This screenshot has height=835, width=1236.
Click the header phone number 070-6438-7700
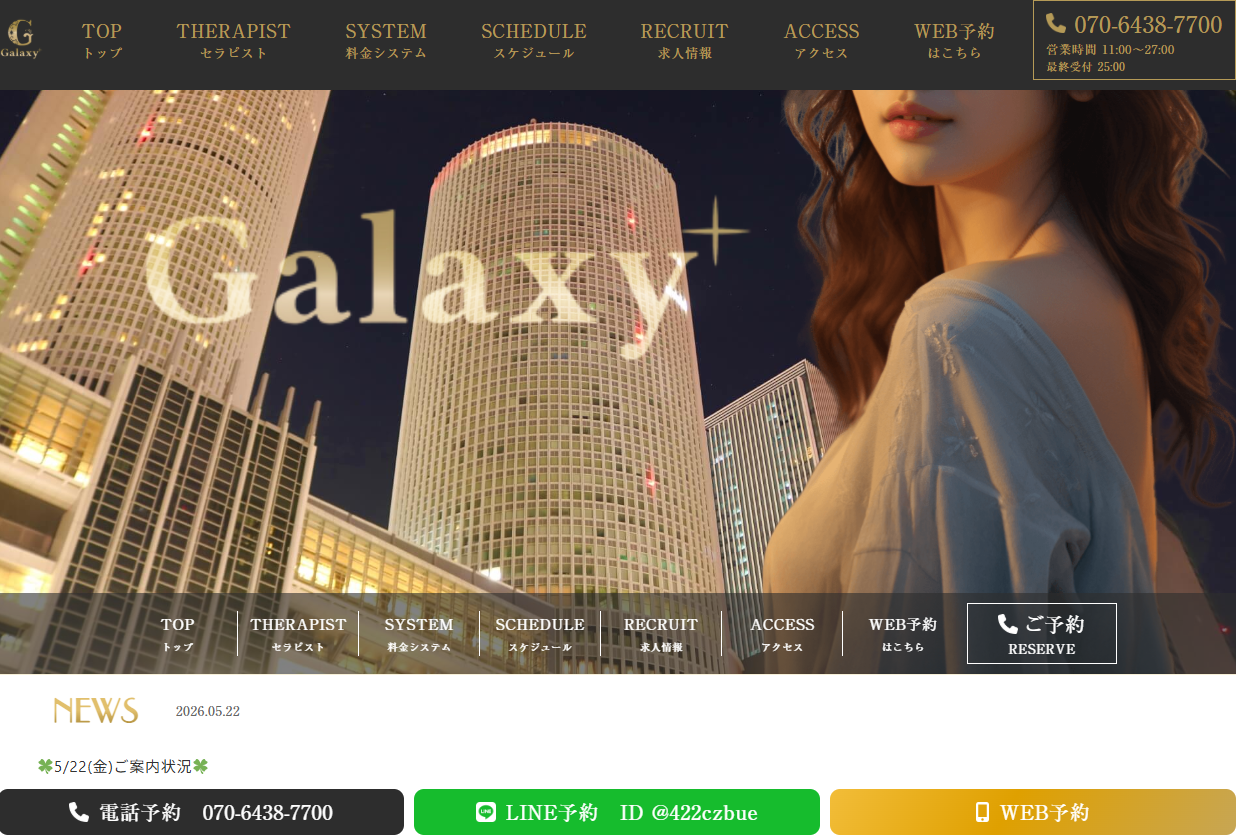click(x=1148, y=24)
